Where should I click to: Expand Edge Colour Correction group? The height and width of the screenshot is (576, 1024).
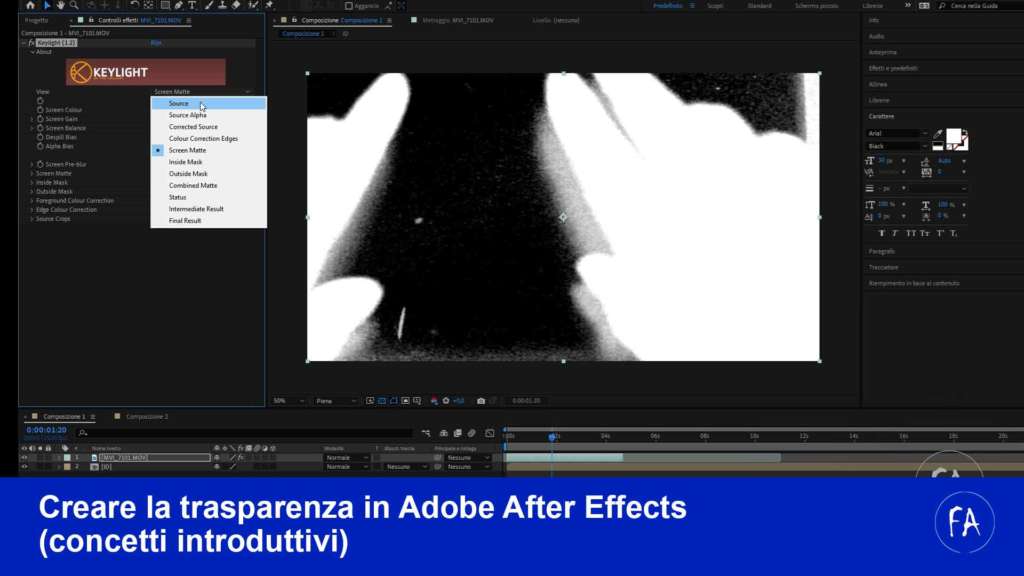tap(32, 210)
